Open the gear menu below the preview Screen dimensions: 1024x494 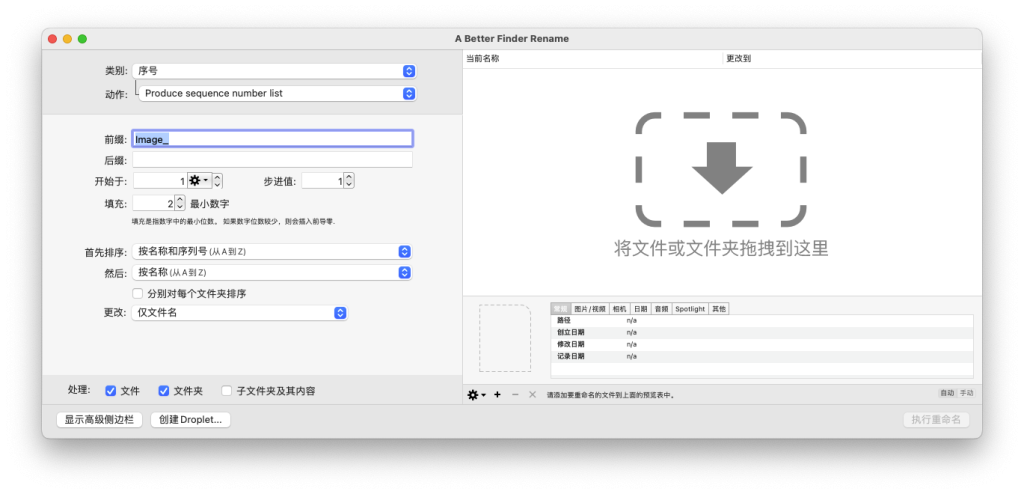[477, 395]
